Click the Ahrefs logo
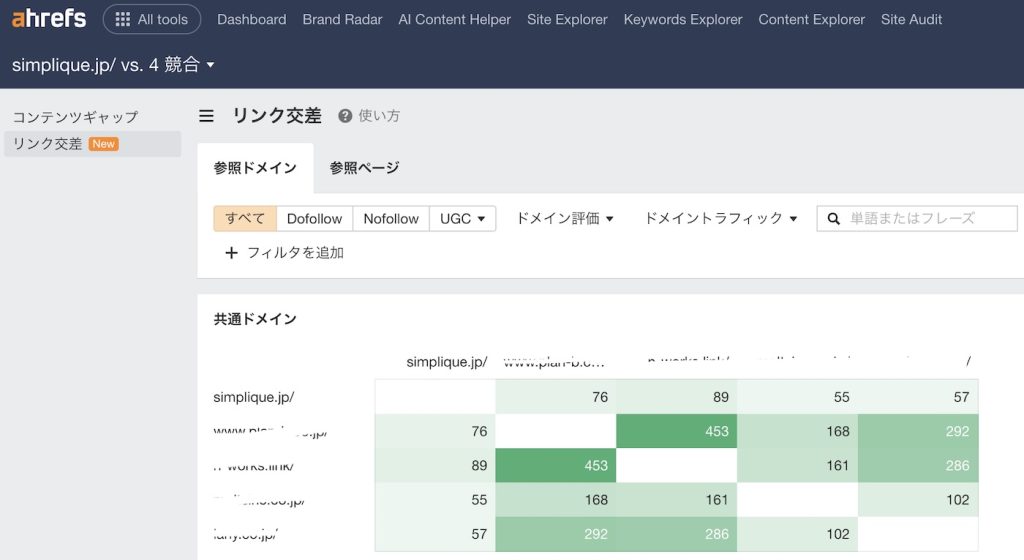 click(x=49, y=18)
